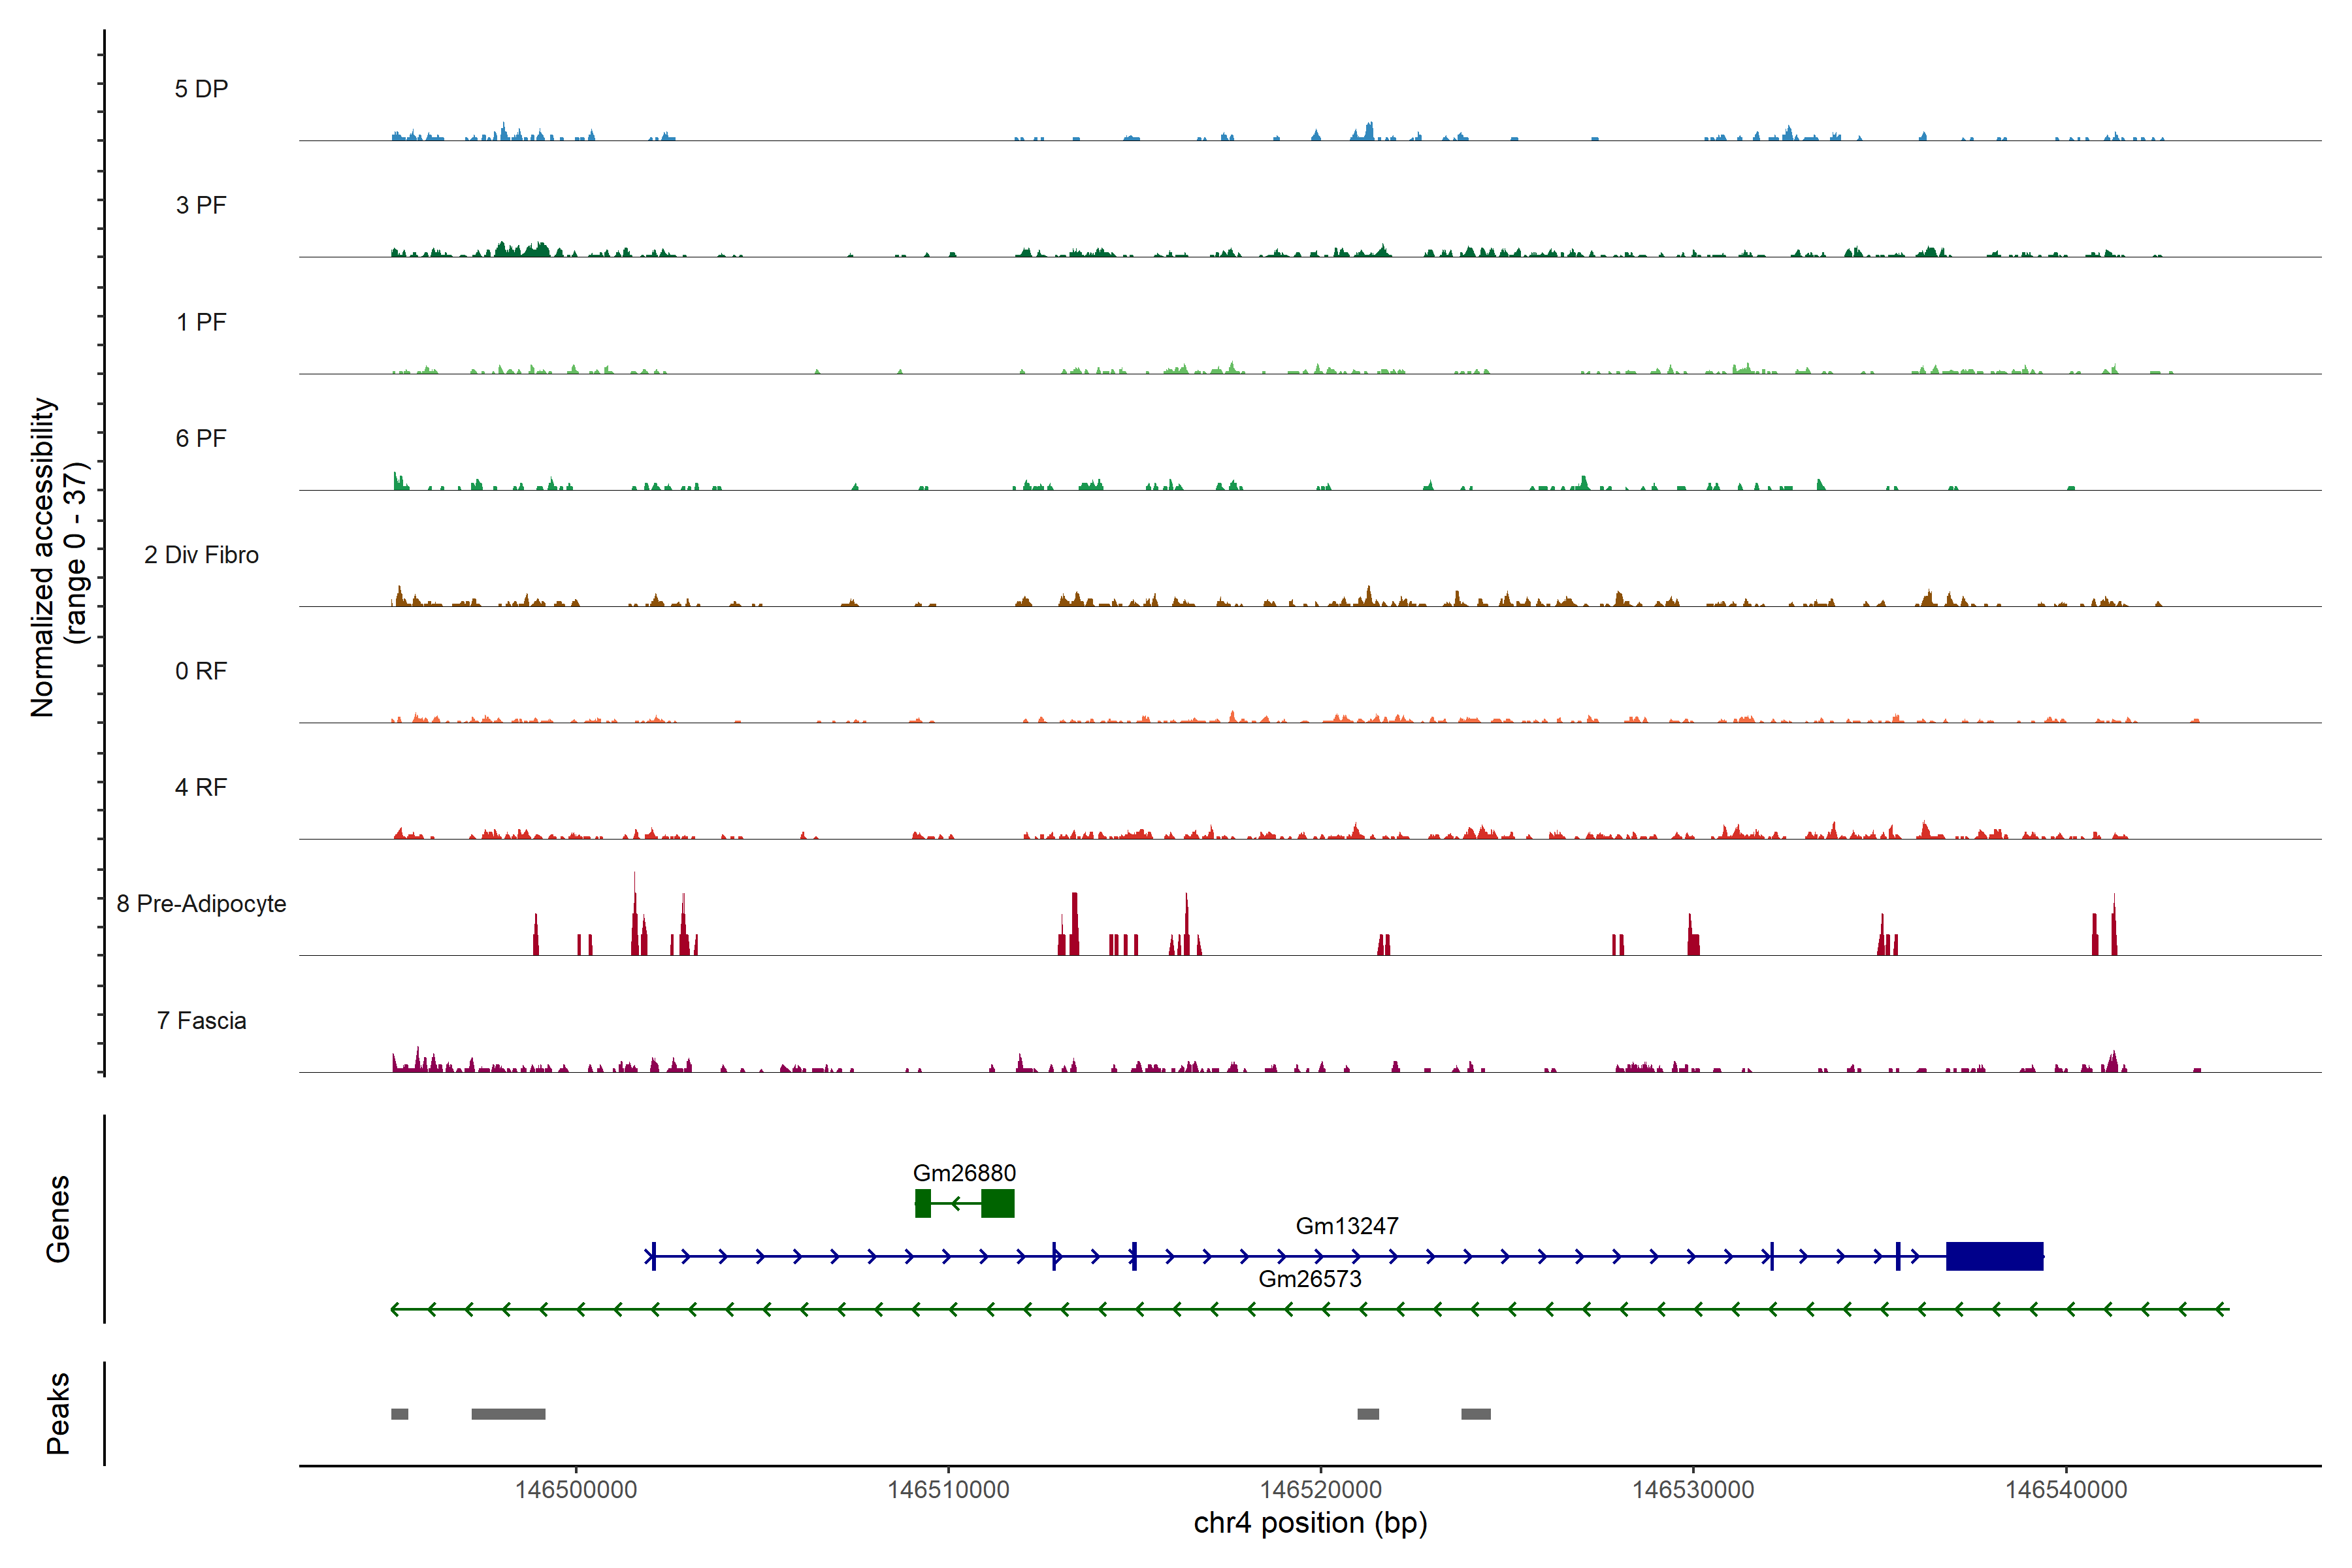Click the leftmost small gray peak bar
Screen dimensions: 2352x1568
pyautogui.click(x=399, y=1414)
